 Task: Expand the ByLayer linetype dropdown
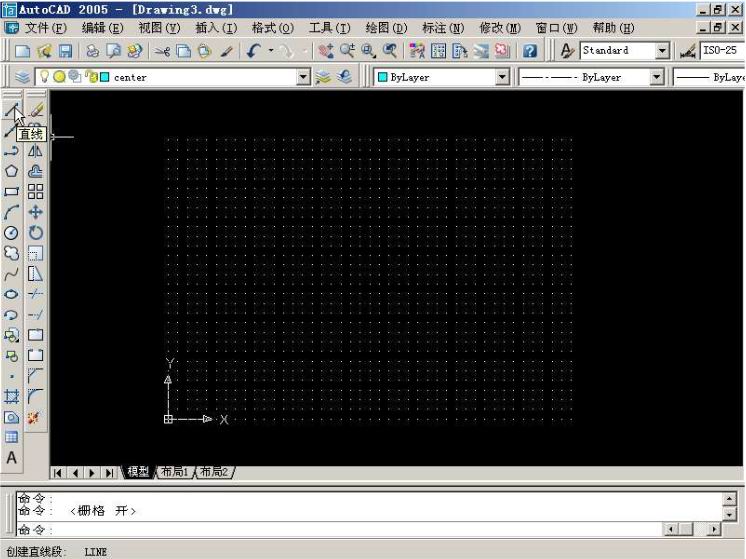[656, 77]
